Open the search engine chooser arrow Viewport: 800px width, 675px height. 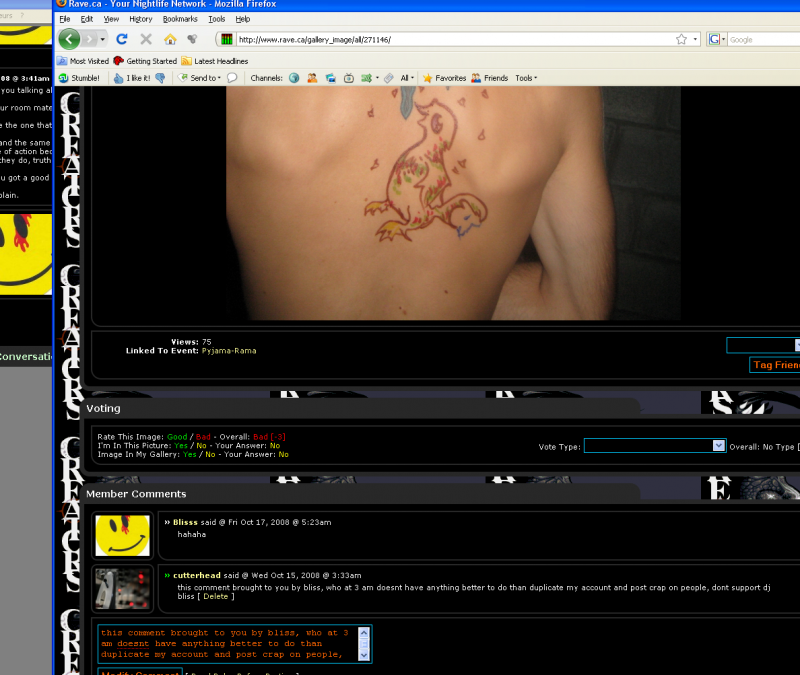[x=723, y=39]
